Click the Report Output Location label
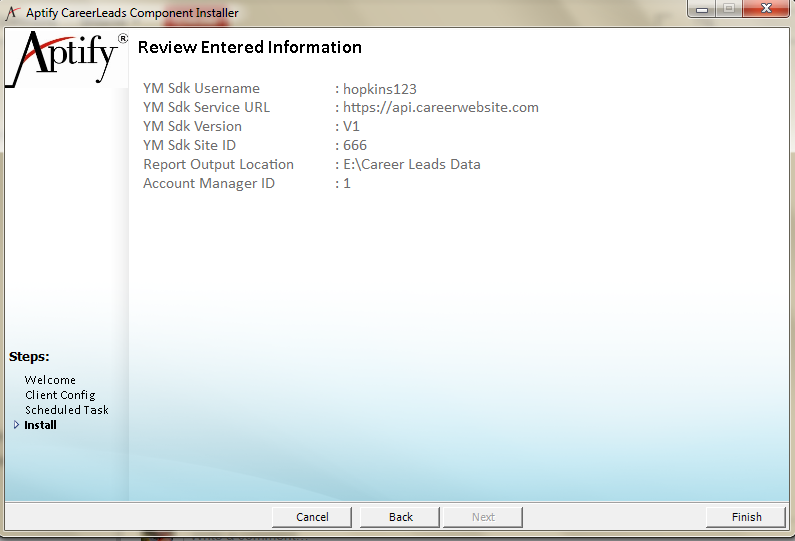Image resolution: width=795 pixels, height=541 pixels. [x=219, y=164]
